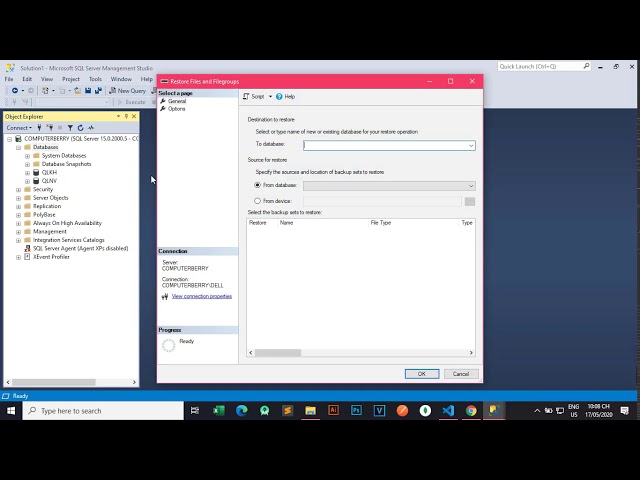Open the Connect dropdown in Object Explorer
This screenshot has height=480, width=640.
pyautogui.click(x=19, y=128)
